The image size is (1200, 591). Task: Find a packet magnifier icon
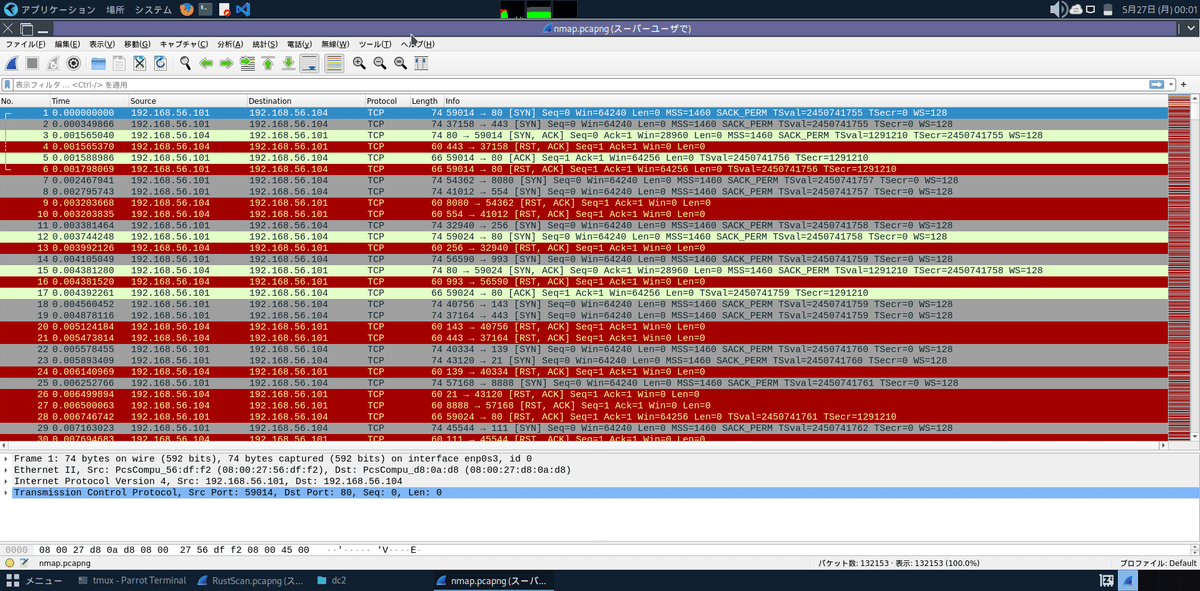[185, 63]
